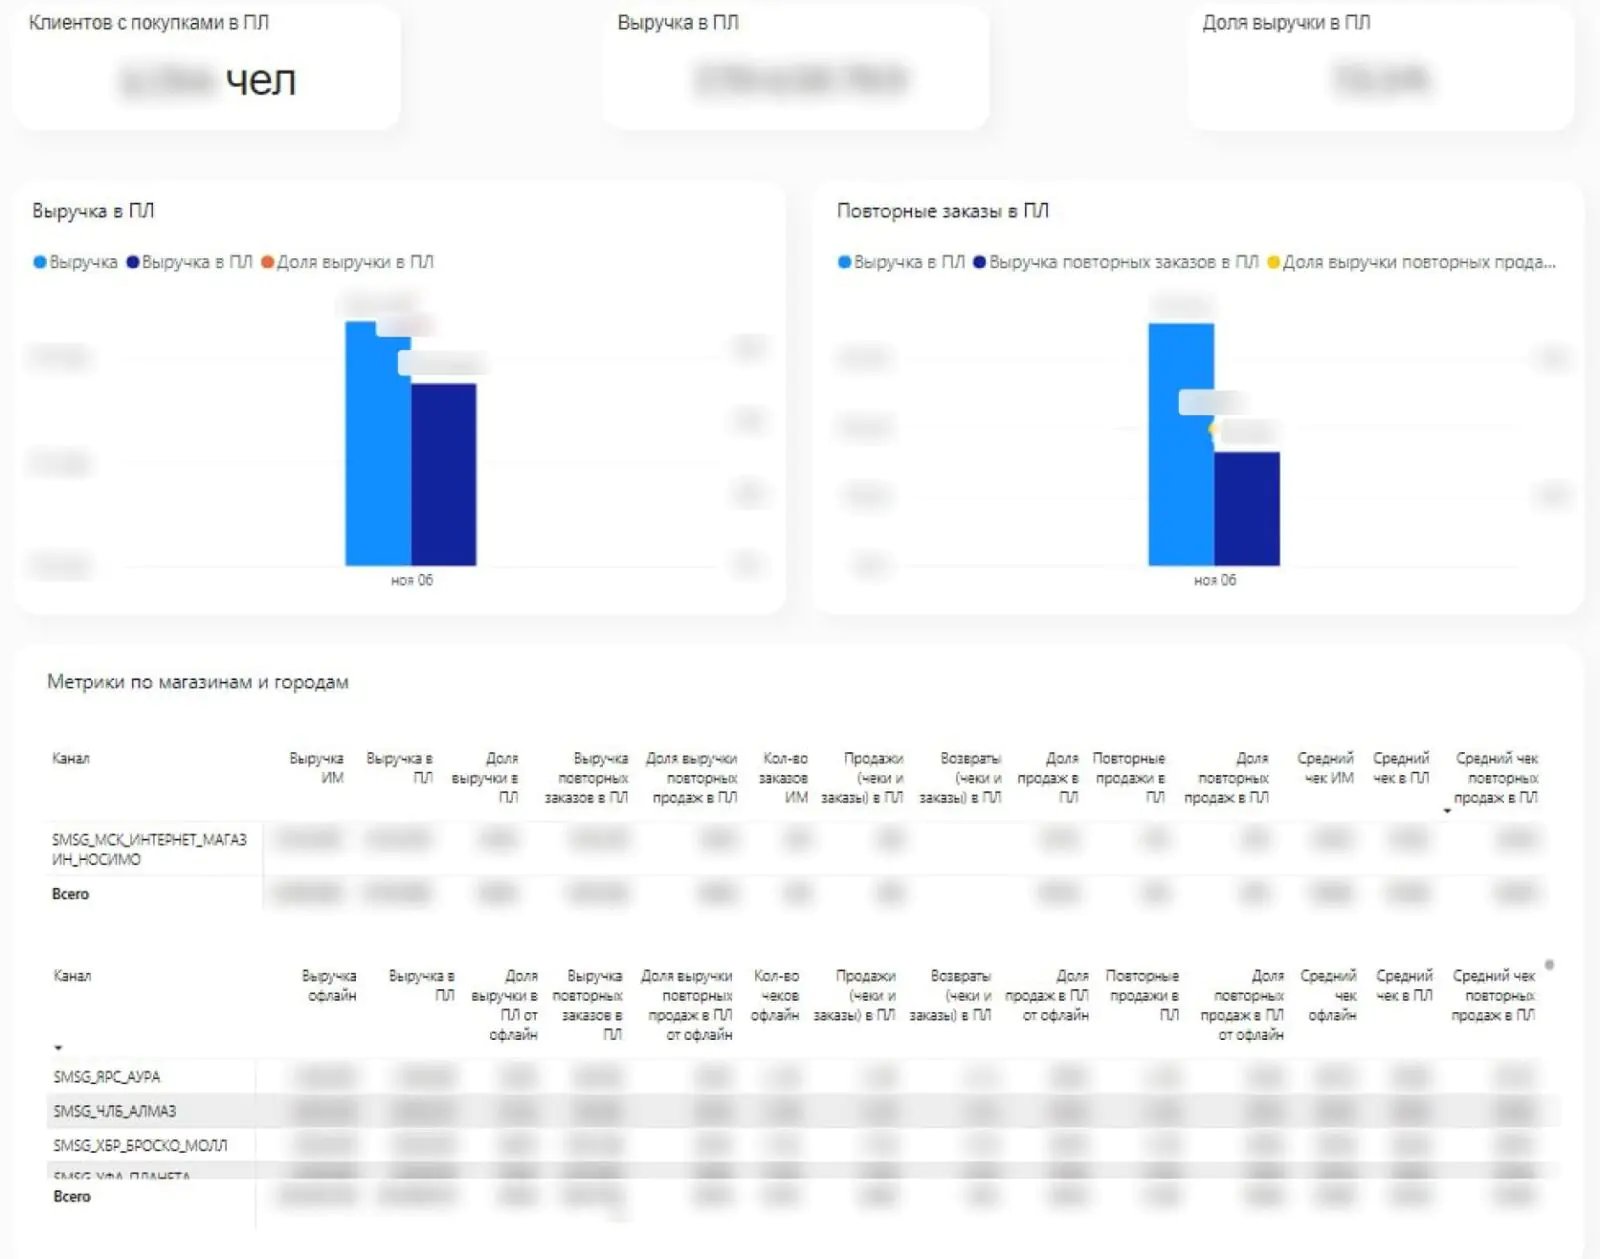This screenshot has height=1259, width=1600.
Task: Click the sort arrow under Канал in the offline table
Action: pos(58,1047)
